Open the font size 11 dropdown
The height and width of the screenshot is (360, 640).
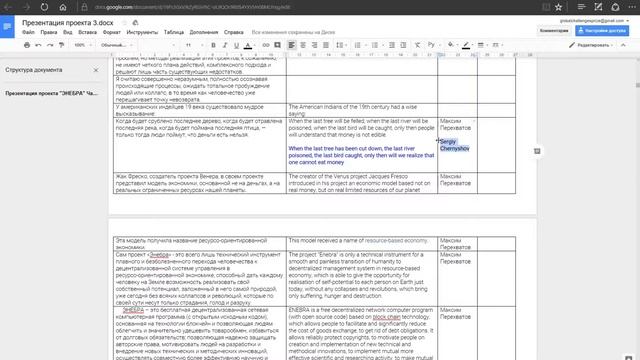[194, 45]
